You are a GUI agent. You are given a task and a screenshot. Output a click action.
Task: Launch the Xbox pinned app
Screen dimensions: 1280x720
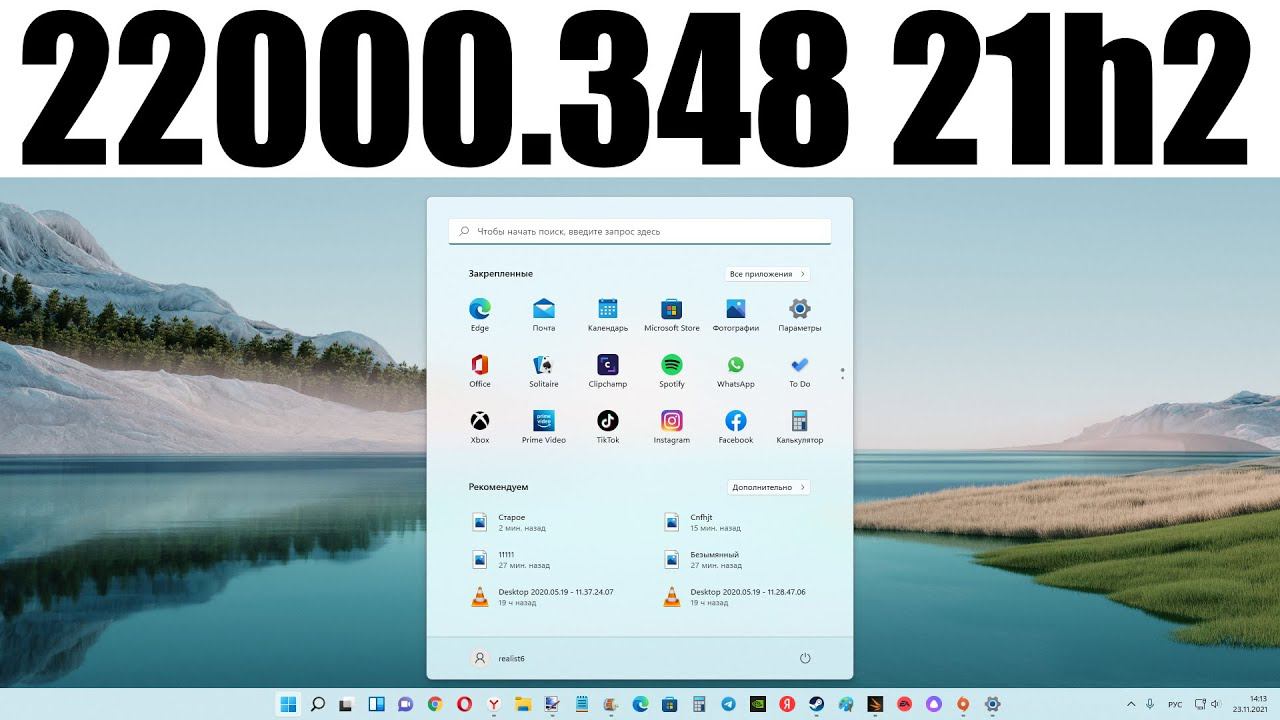[x=480, y=426]
